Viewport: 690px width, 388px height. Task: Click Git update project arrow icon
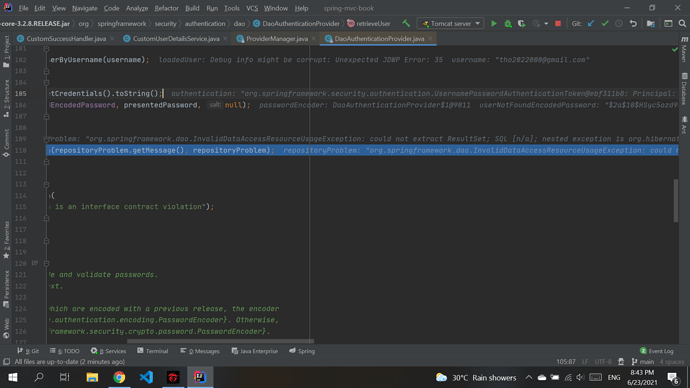coord(591,24)
